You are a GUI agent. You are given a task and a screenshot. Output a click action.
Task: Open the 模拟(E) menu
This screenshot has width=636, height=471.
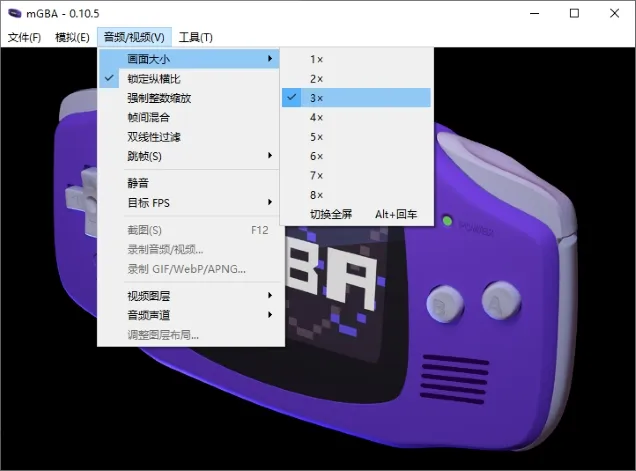[72, 37]
